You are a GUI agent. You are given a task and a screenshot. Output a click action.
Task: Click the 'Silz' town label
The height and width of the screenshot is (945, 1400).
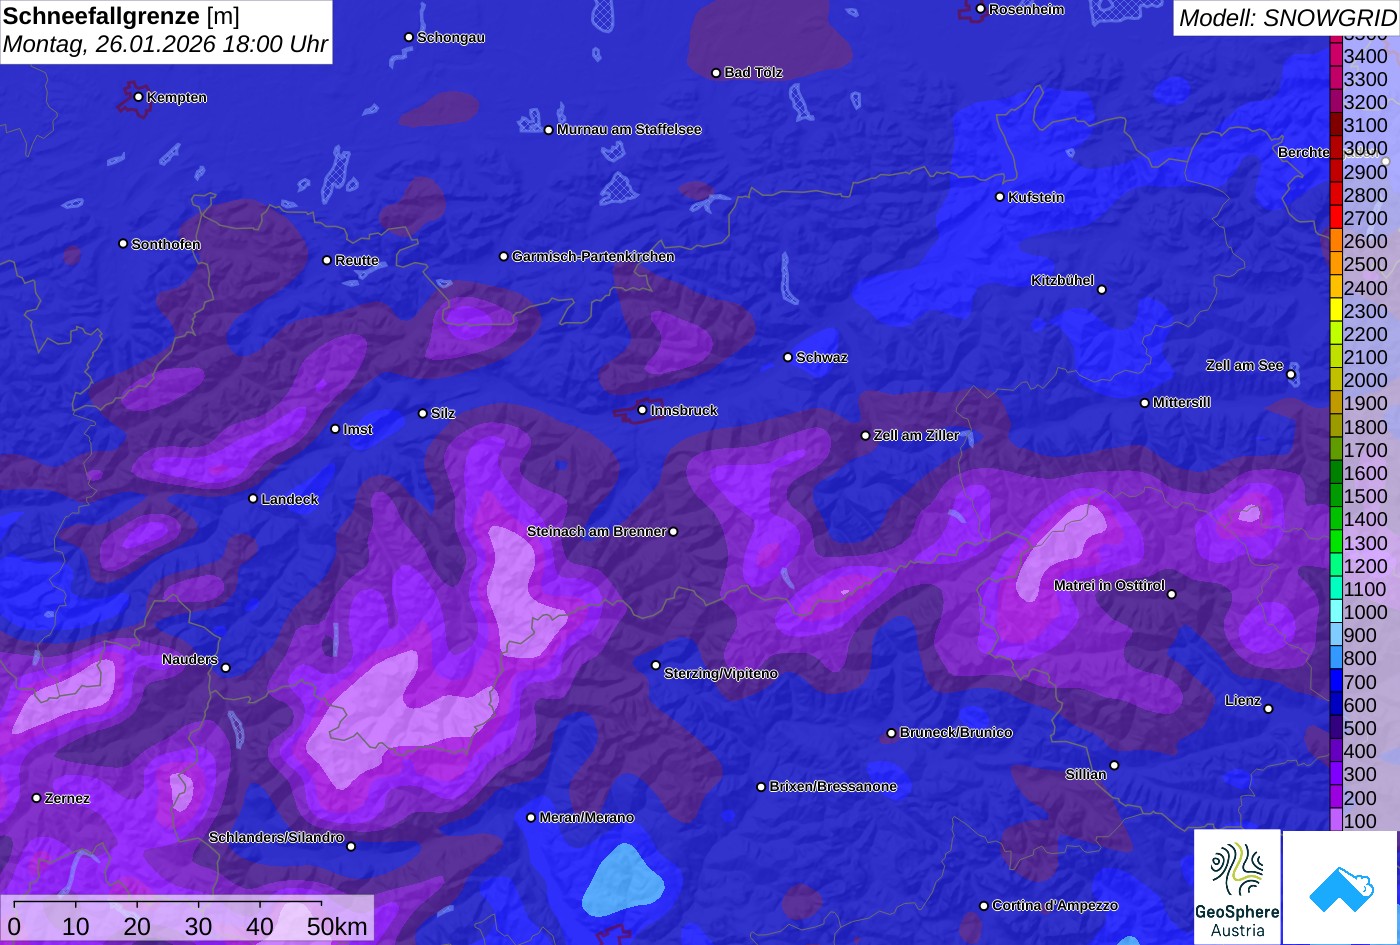tap(443, 413)
